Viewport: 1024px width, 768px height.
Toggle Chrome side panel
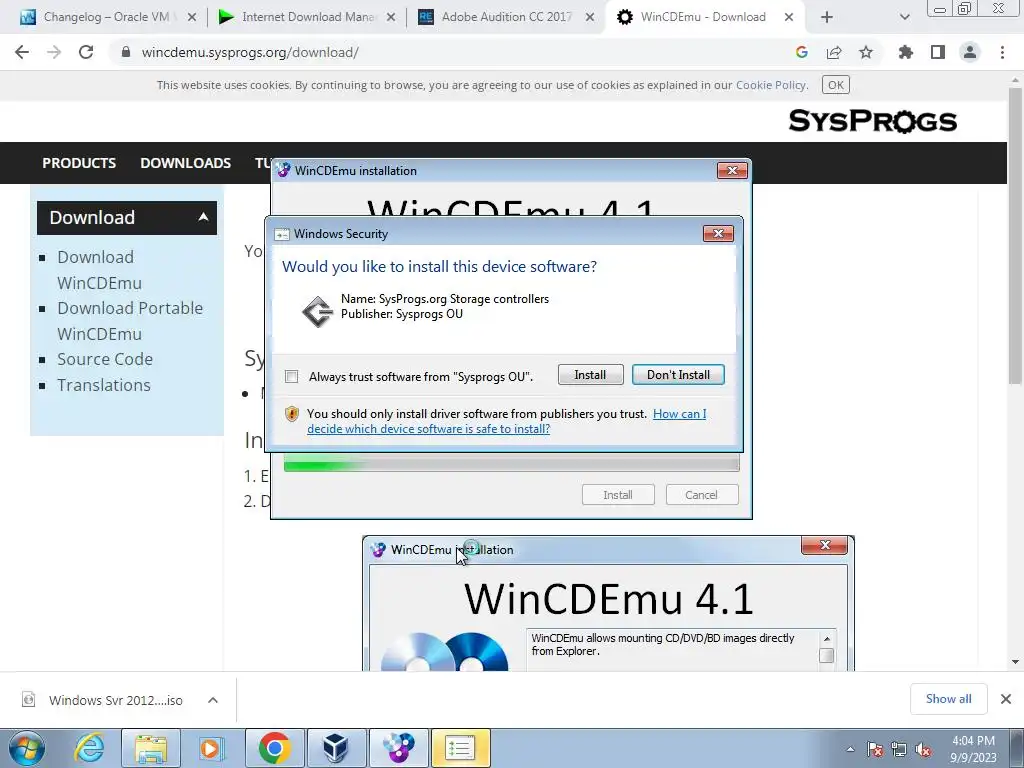938,52
